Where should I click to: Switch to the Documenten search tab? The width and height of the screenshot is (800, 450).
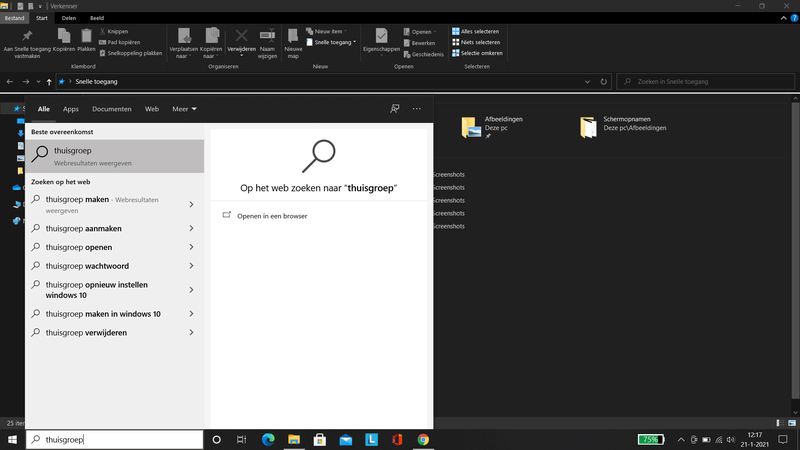coord(111,108)
